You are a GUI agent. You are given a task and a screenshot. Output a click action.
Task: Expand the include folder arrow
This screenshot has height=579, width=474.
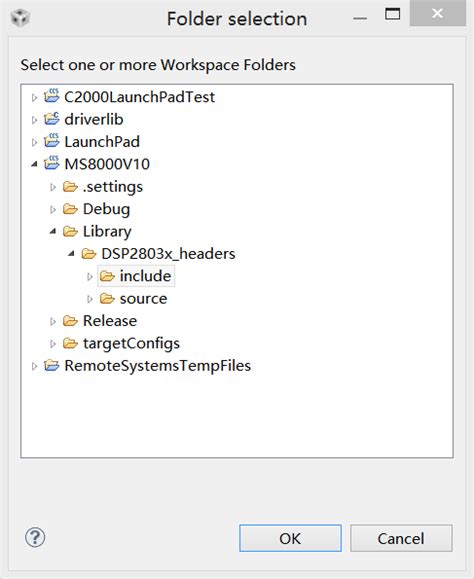tap(90, 277)
